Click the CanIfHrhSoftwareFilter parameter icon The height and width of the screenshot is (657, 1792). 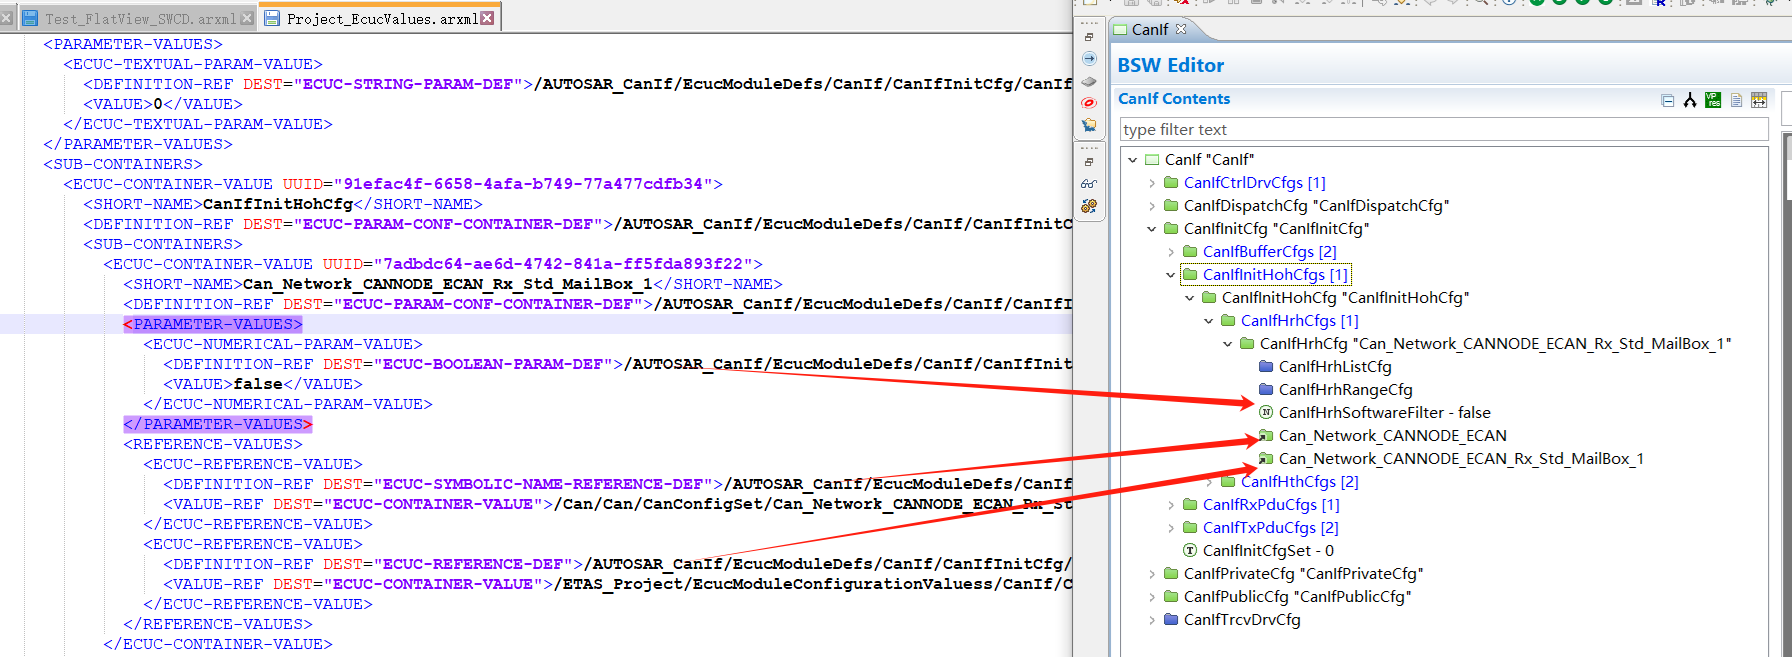1266,412
